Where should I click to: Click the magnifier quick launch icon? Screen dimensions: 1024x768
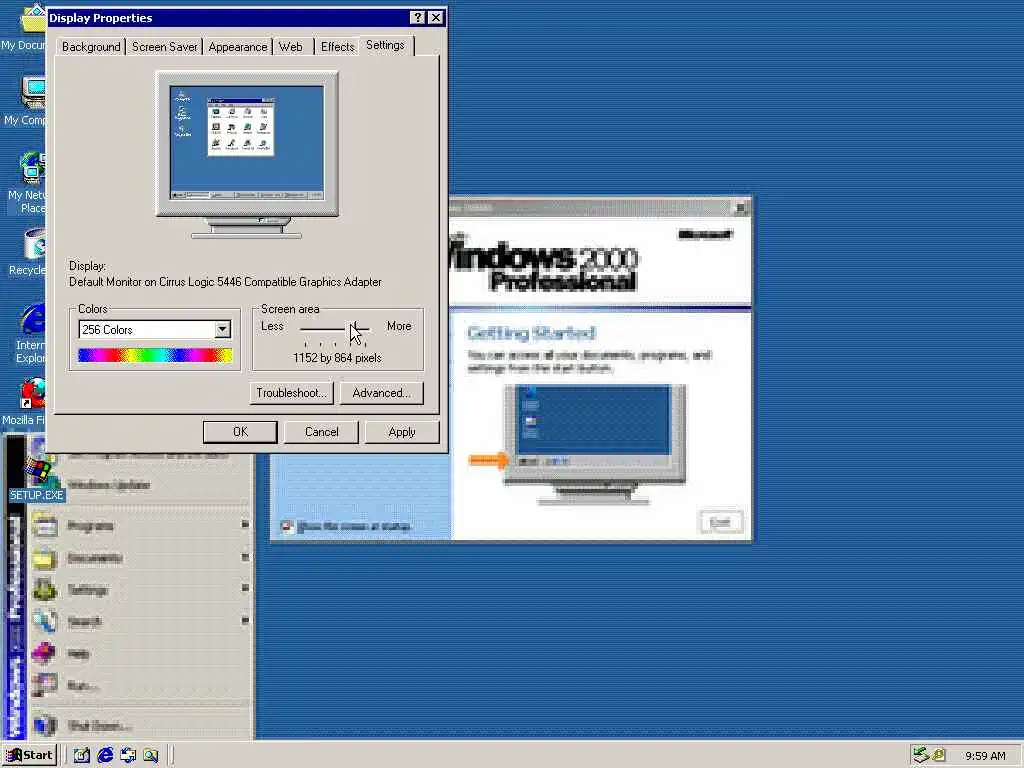151,756
